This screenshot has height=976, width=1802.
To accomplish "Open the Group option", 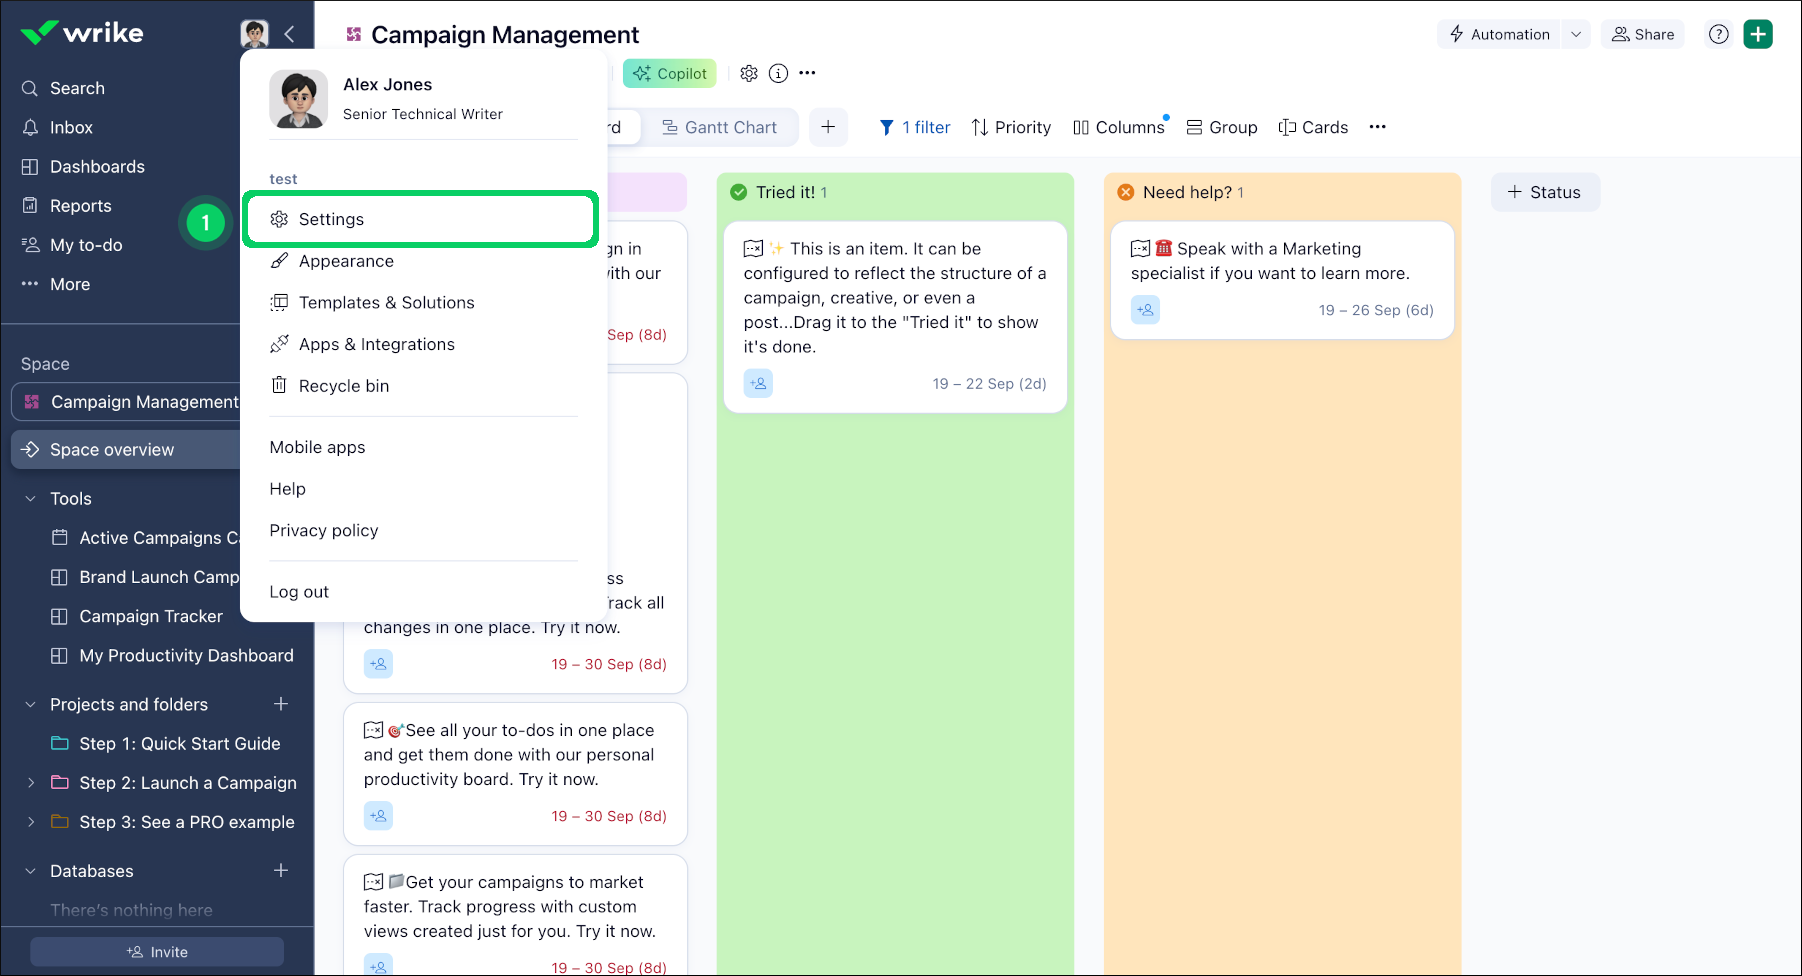I will pos(1222,127).
